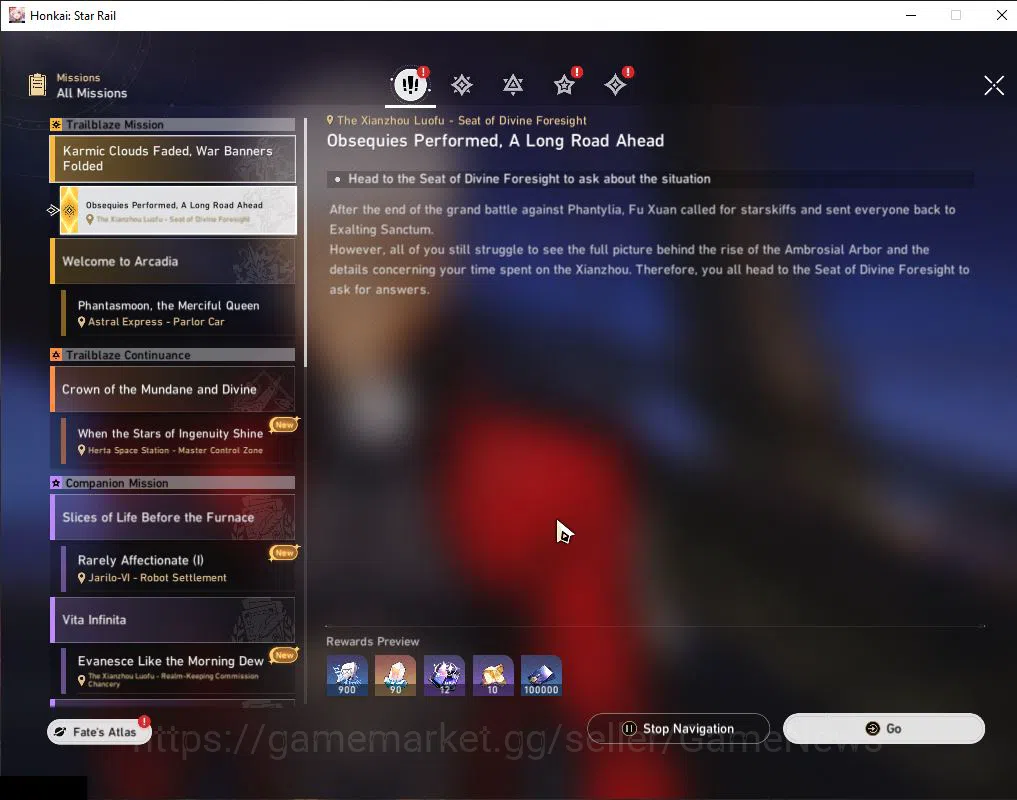
Task: Click the Missions clipboard icon
Action: pyautogui.click(x=38, y=85)
